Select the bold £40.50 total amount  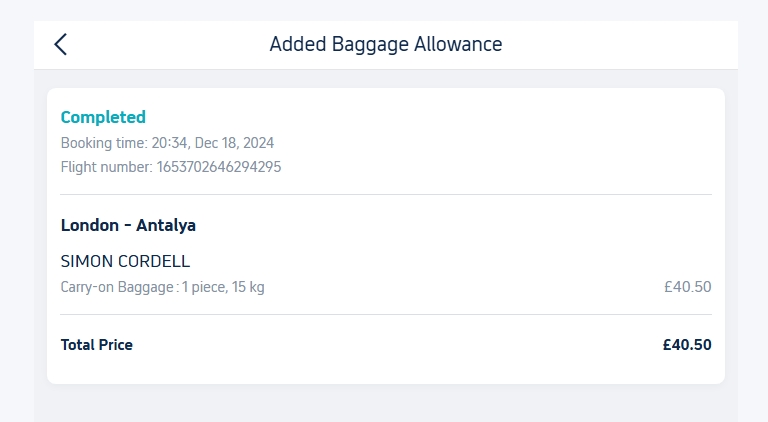click(x=686, y=345)
